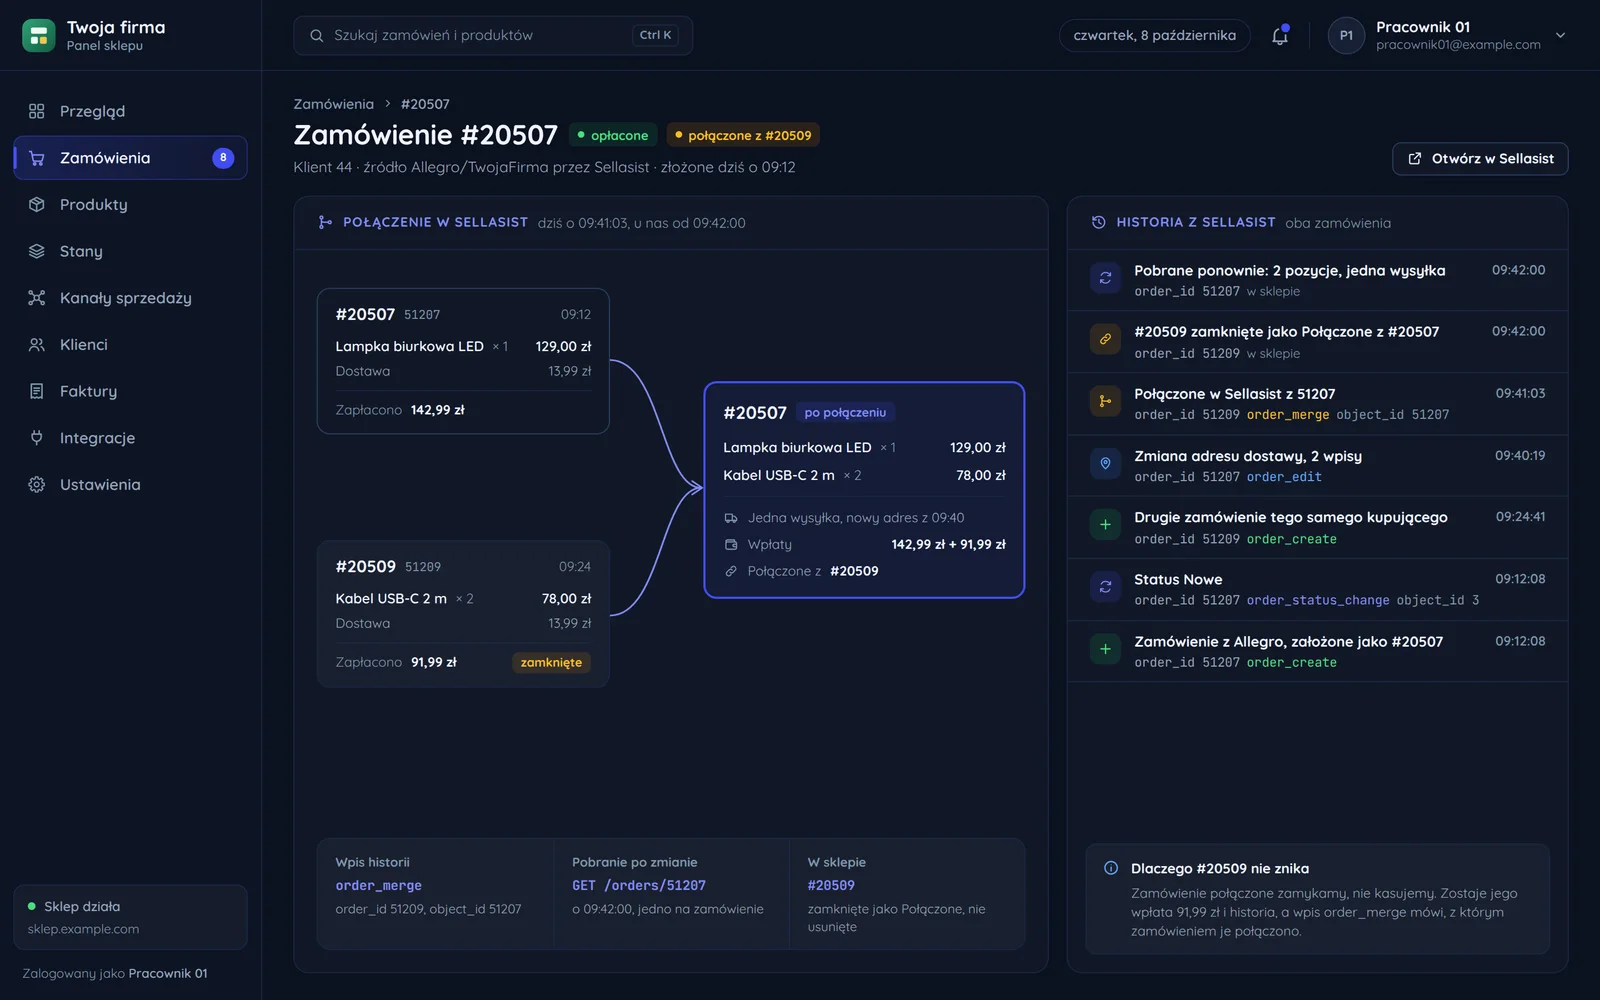Click the Twoja firma logo icon
The width and height of the screenshot is (1600, 1000).
coord(38,35)
